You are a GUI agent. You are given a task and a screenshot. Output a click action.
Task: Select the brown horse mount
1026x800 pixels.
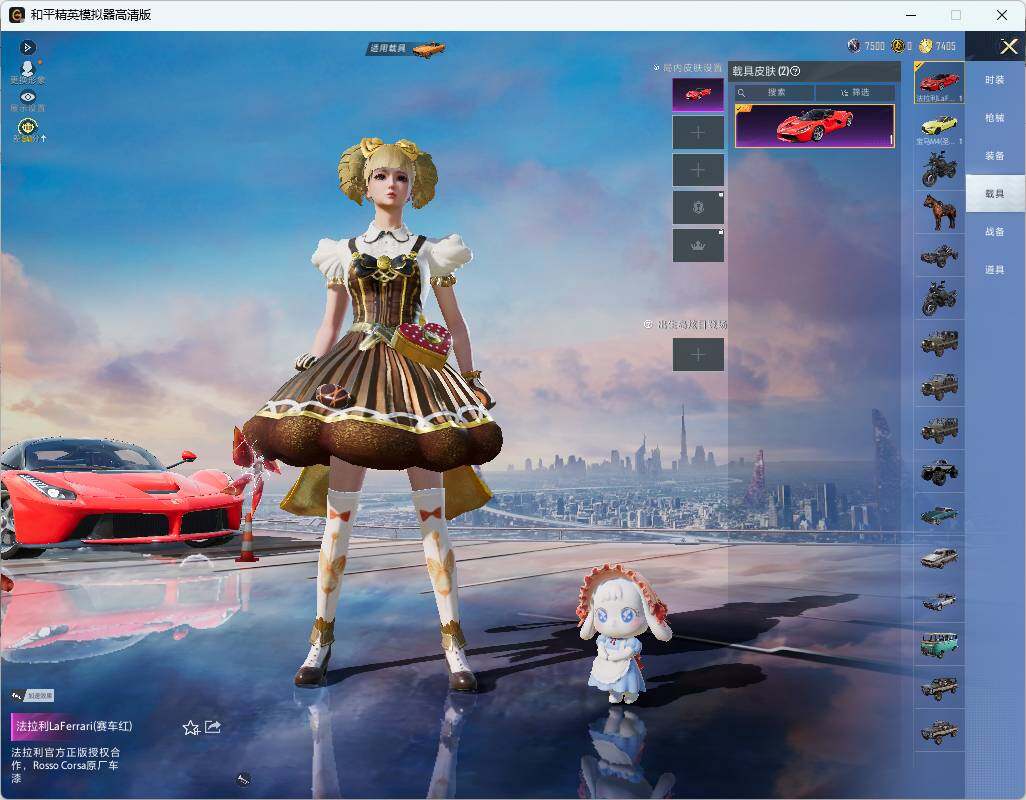[x=939, y=212]
